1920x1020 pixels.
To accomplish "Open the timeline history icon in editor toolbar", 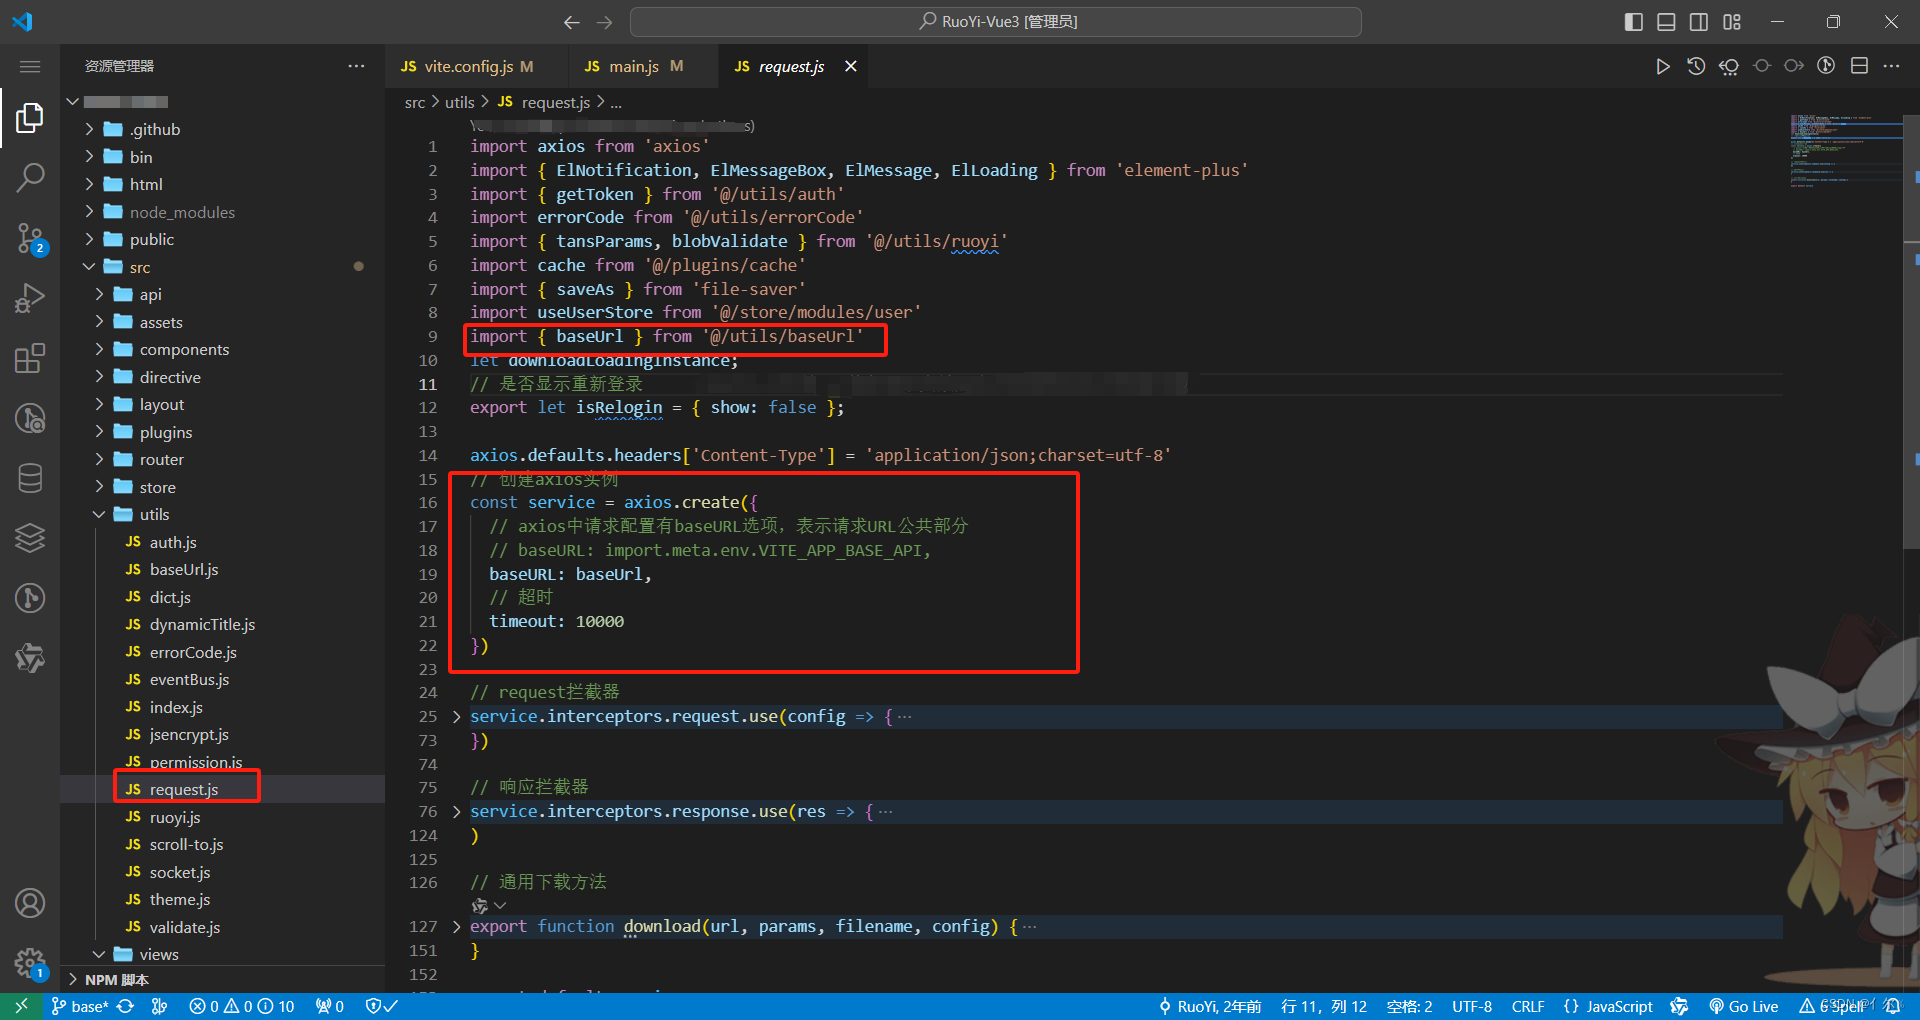I will (x=1696, y=66).
